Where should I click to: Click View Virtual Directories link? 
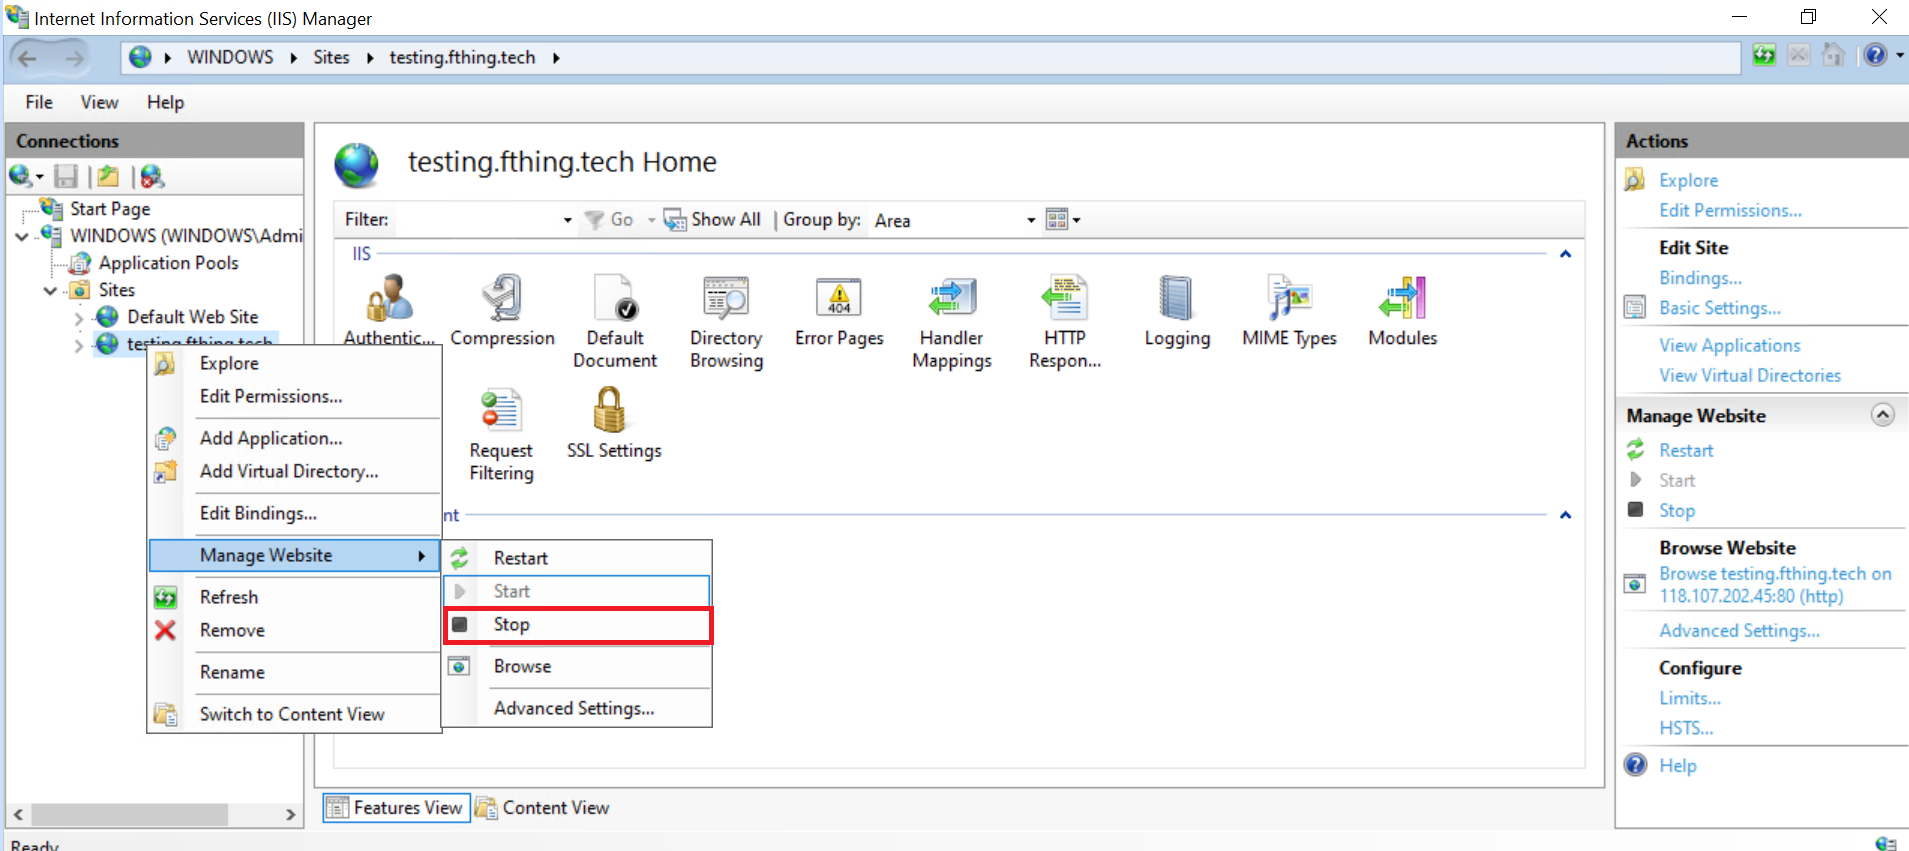coord(1750,375)
